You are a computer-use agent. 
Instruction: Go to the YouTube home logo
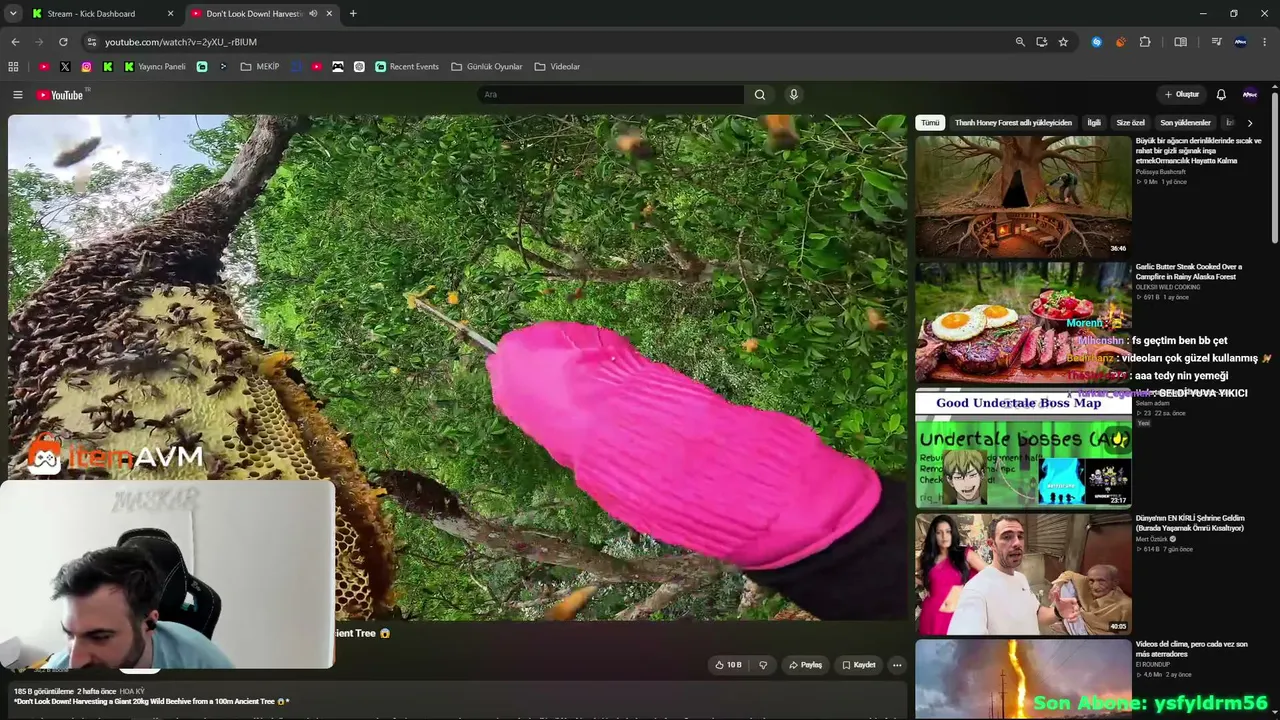[61, 95]
